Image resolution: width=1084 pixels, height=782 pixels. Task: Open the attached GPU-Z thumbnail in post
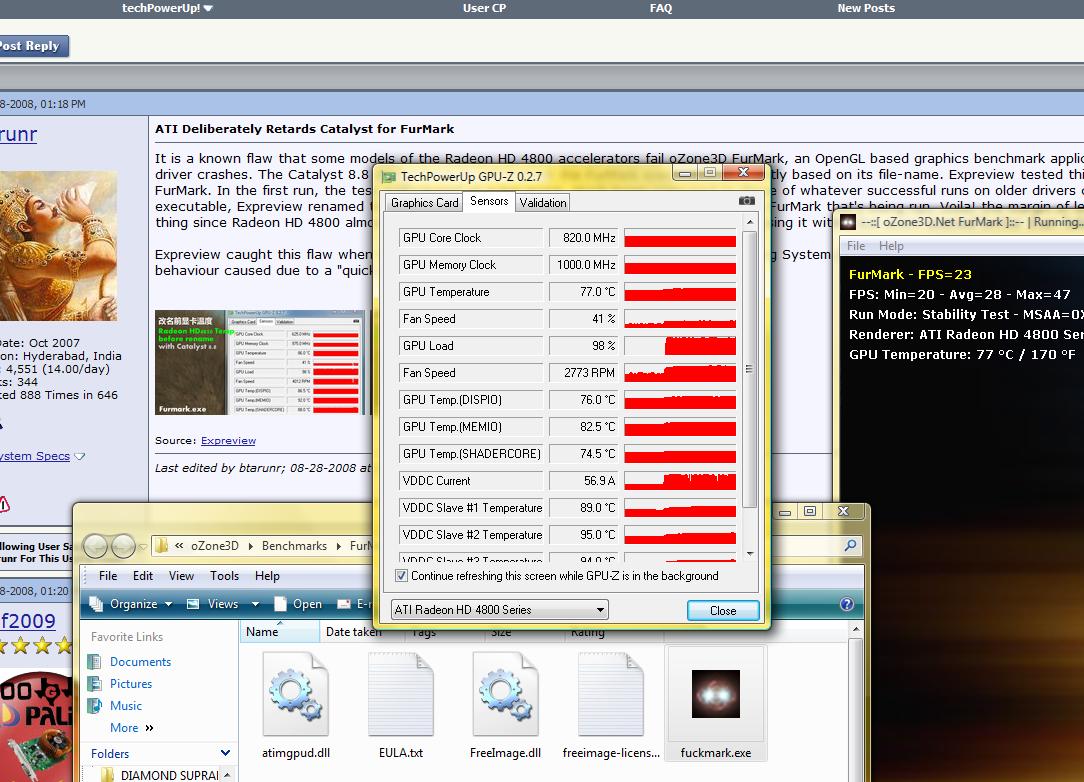[260, 362]
